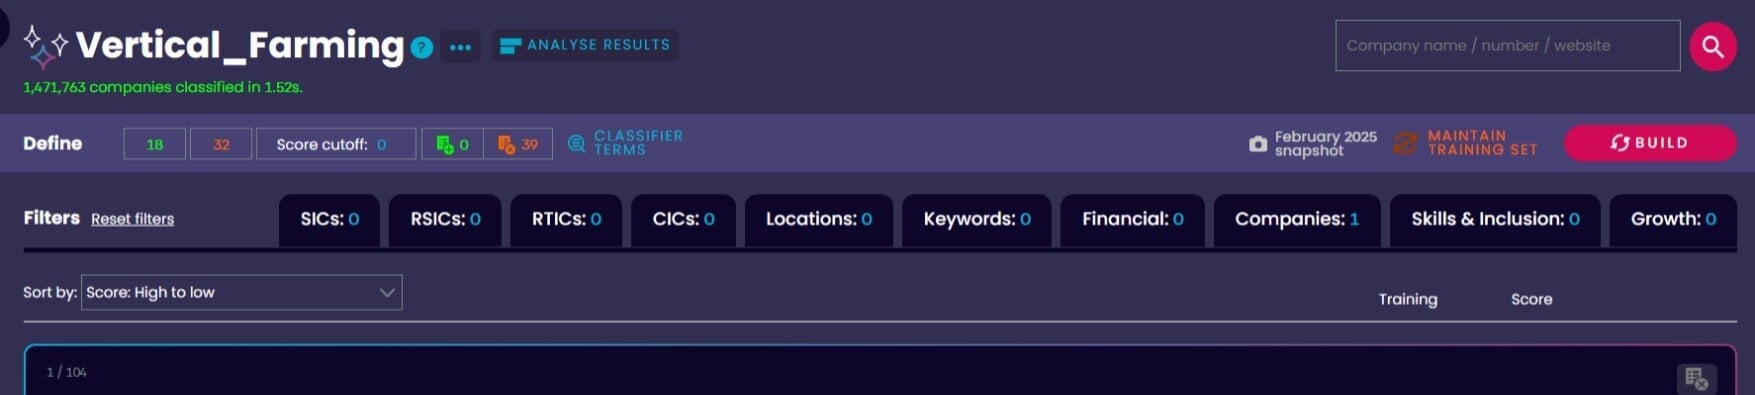This screenshot has width=1755, height=395.
Task: Open the Growth filter tab
Action: point(1673,219)
